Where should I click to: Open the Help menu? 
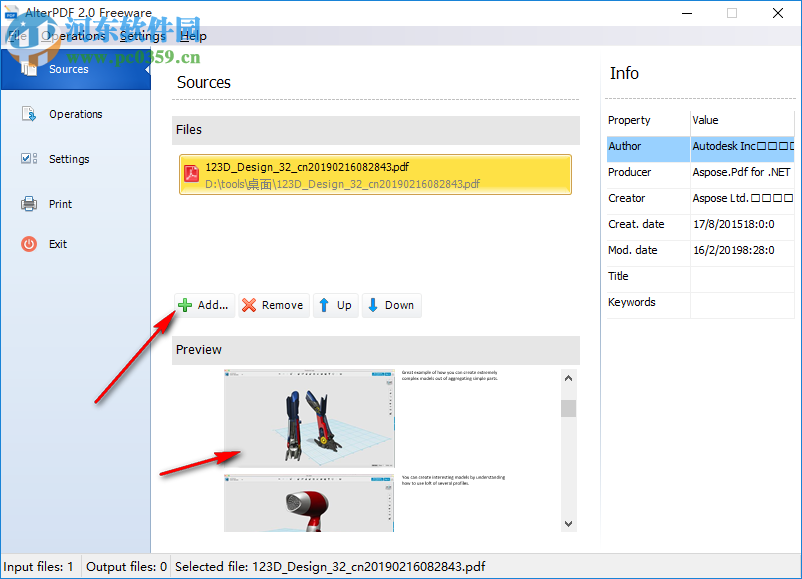(193, 36)
